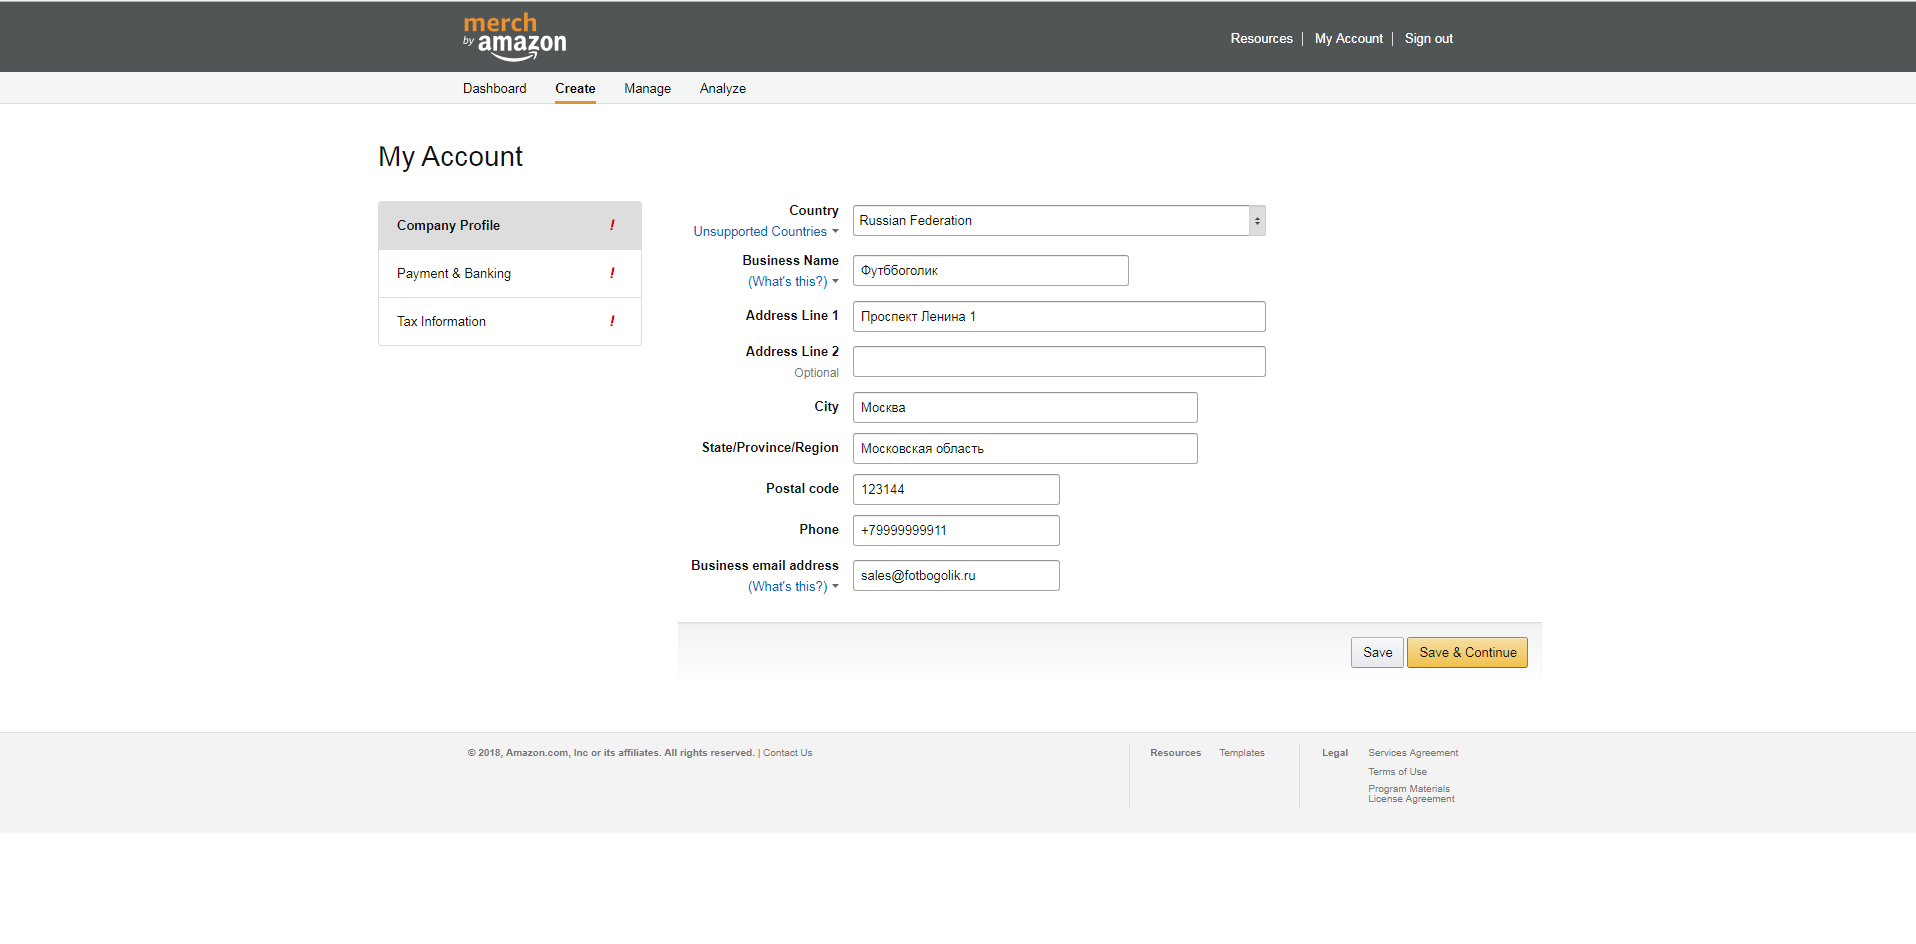Expand Business Name What's this help

click(x=792, y=282)
